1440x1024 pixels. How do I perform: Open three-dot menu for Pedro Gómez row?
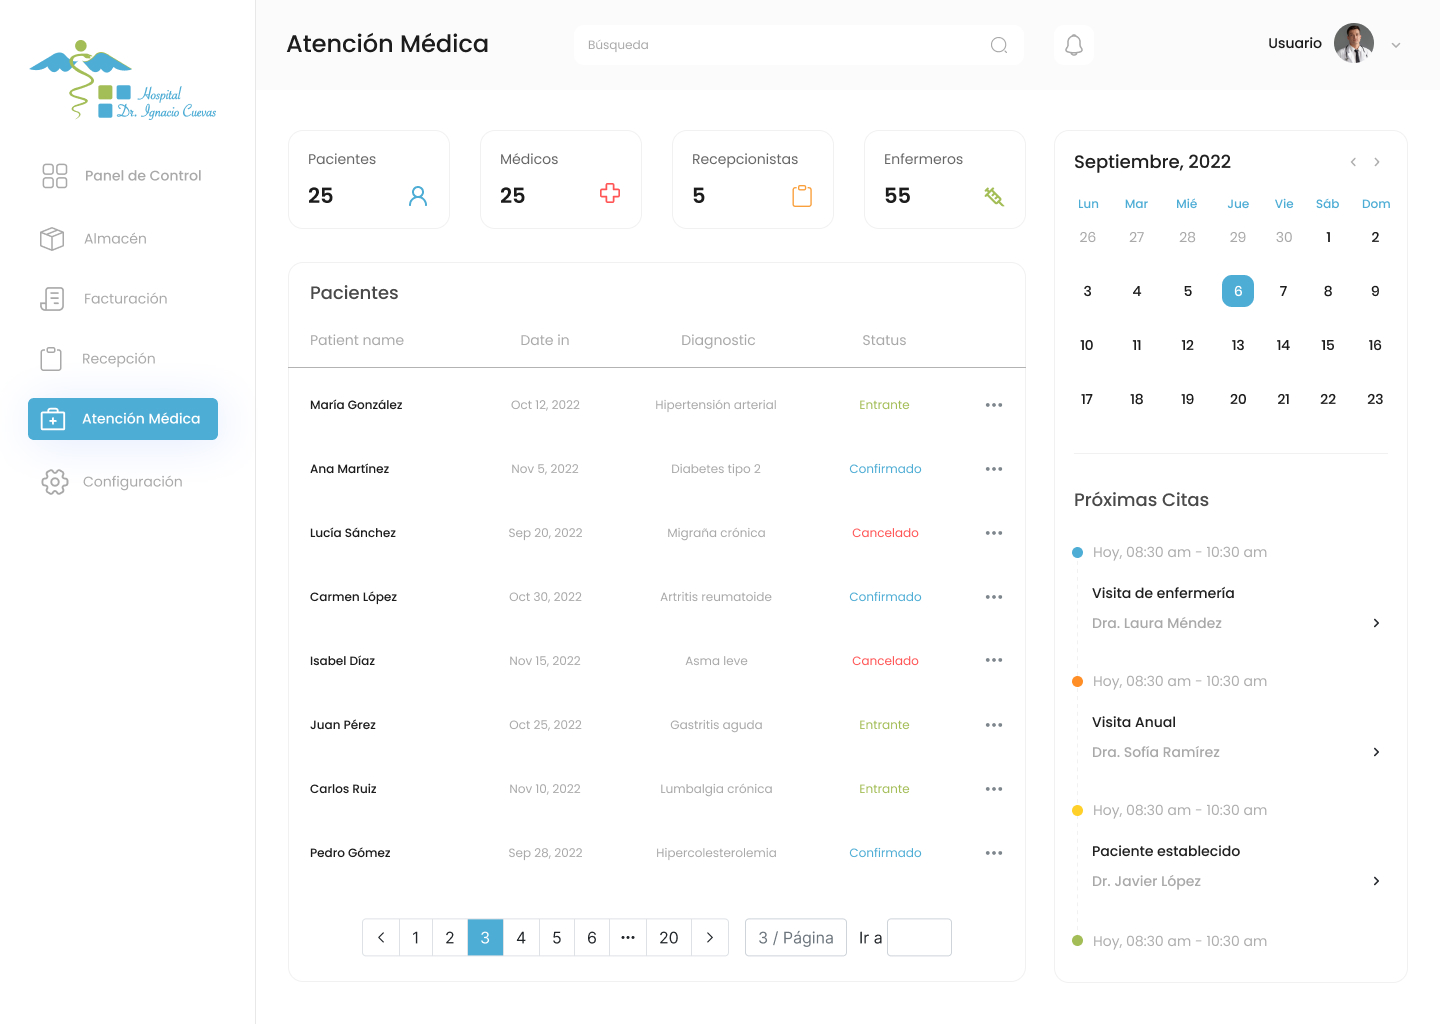993,853
